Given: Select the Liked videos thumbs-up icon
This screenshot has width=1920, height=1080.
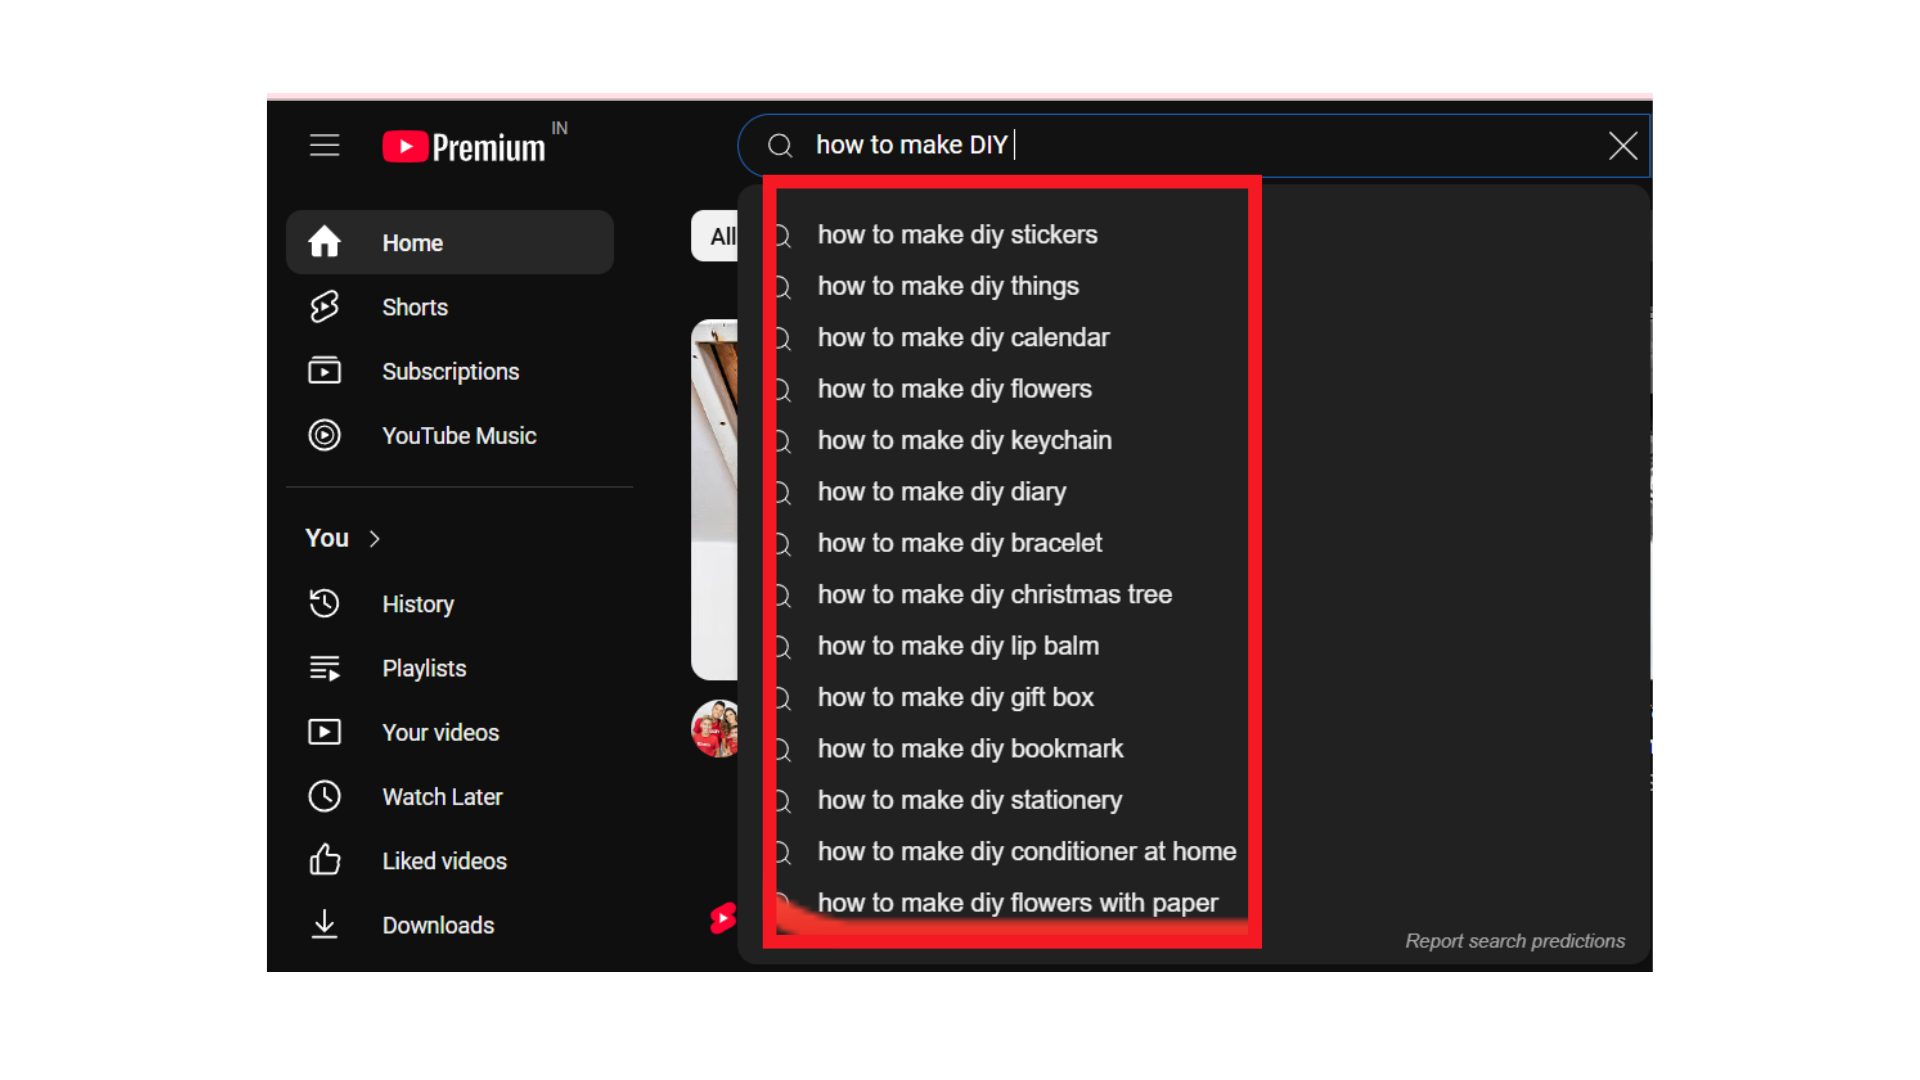Looking at the screenshot, I should tap(324, 860).
